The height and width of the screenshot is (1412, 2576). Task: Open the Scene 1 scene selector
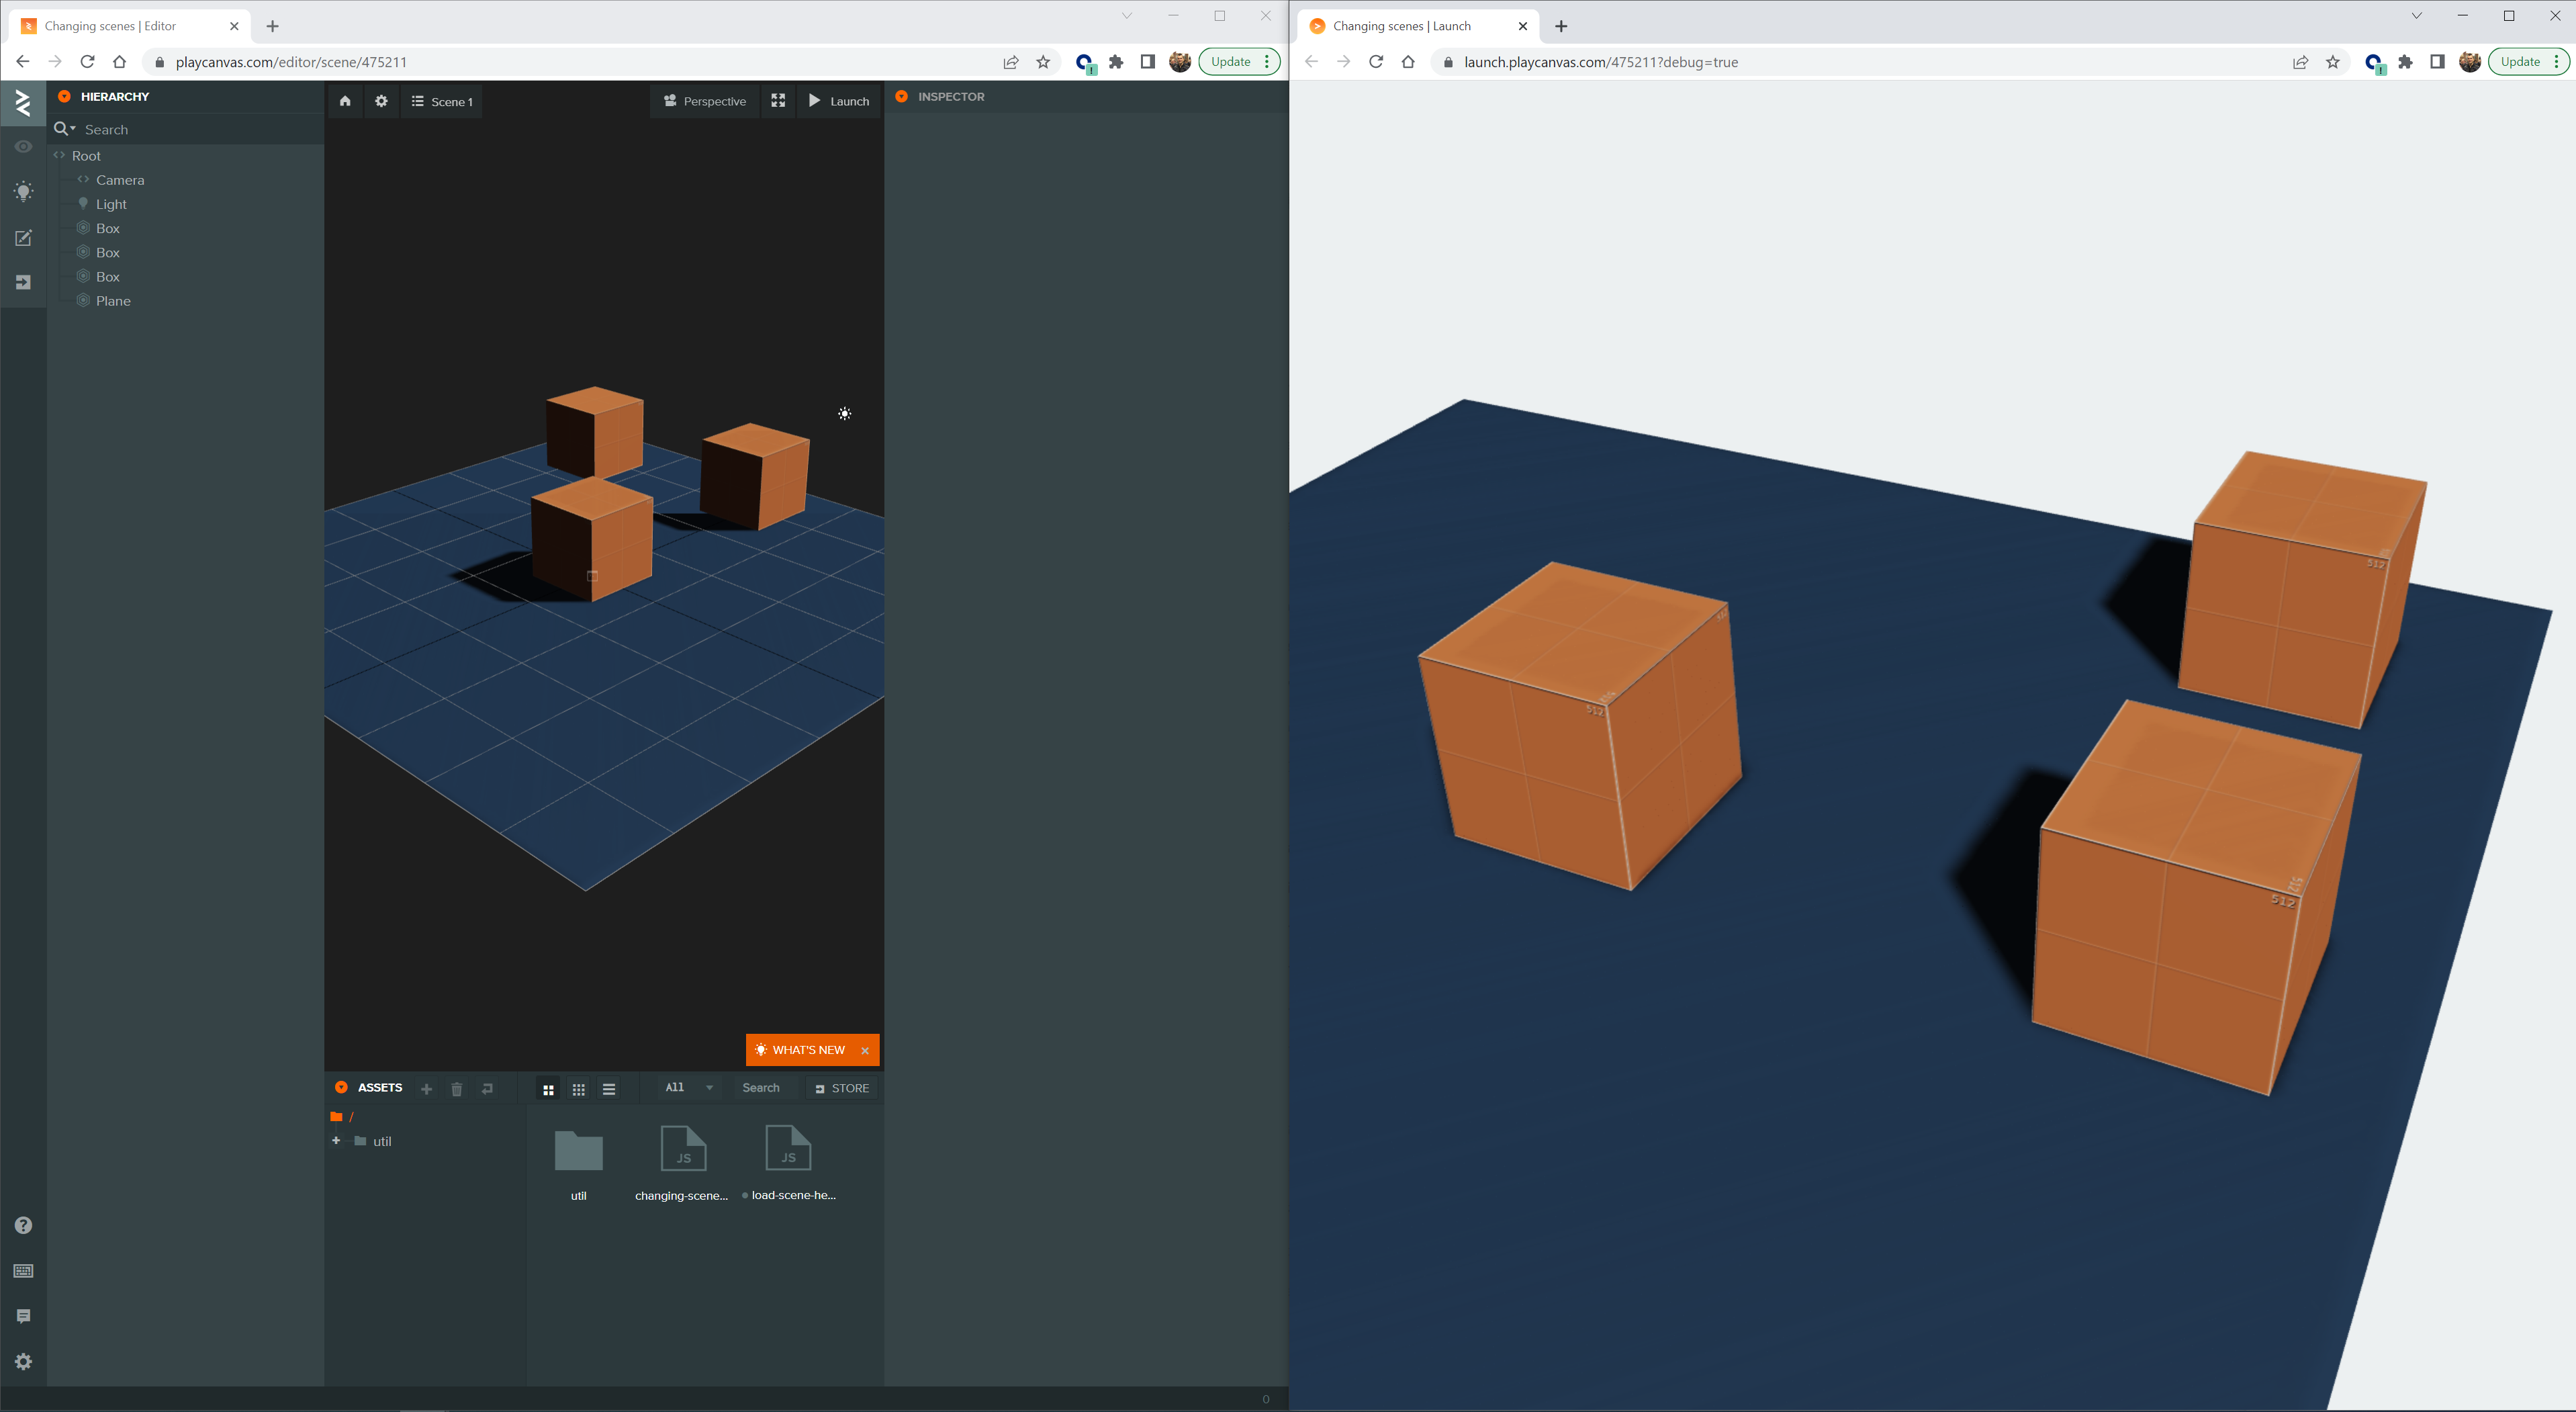(441, 101)
